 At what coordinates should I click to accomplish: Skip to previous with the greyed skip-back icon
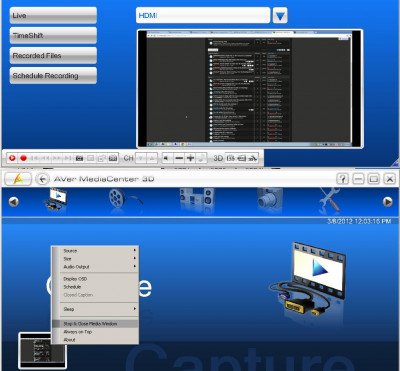pyautogui.click(x=35, y=158)
